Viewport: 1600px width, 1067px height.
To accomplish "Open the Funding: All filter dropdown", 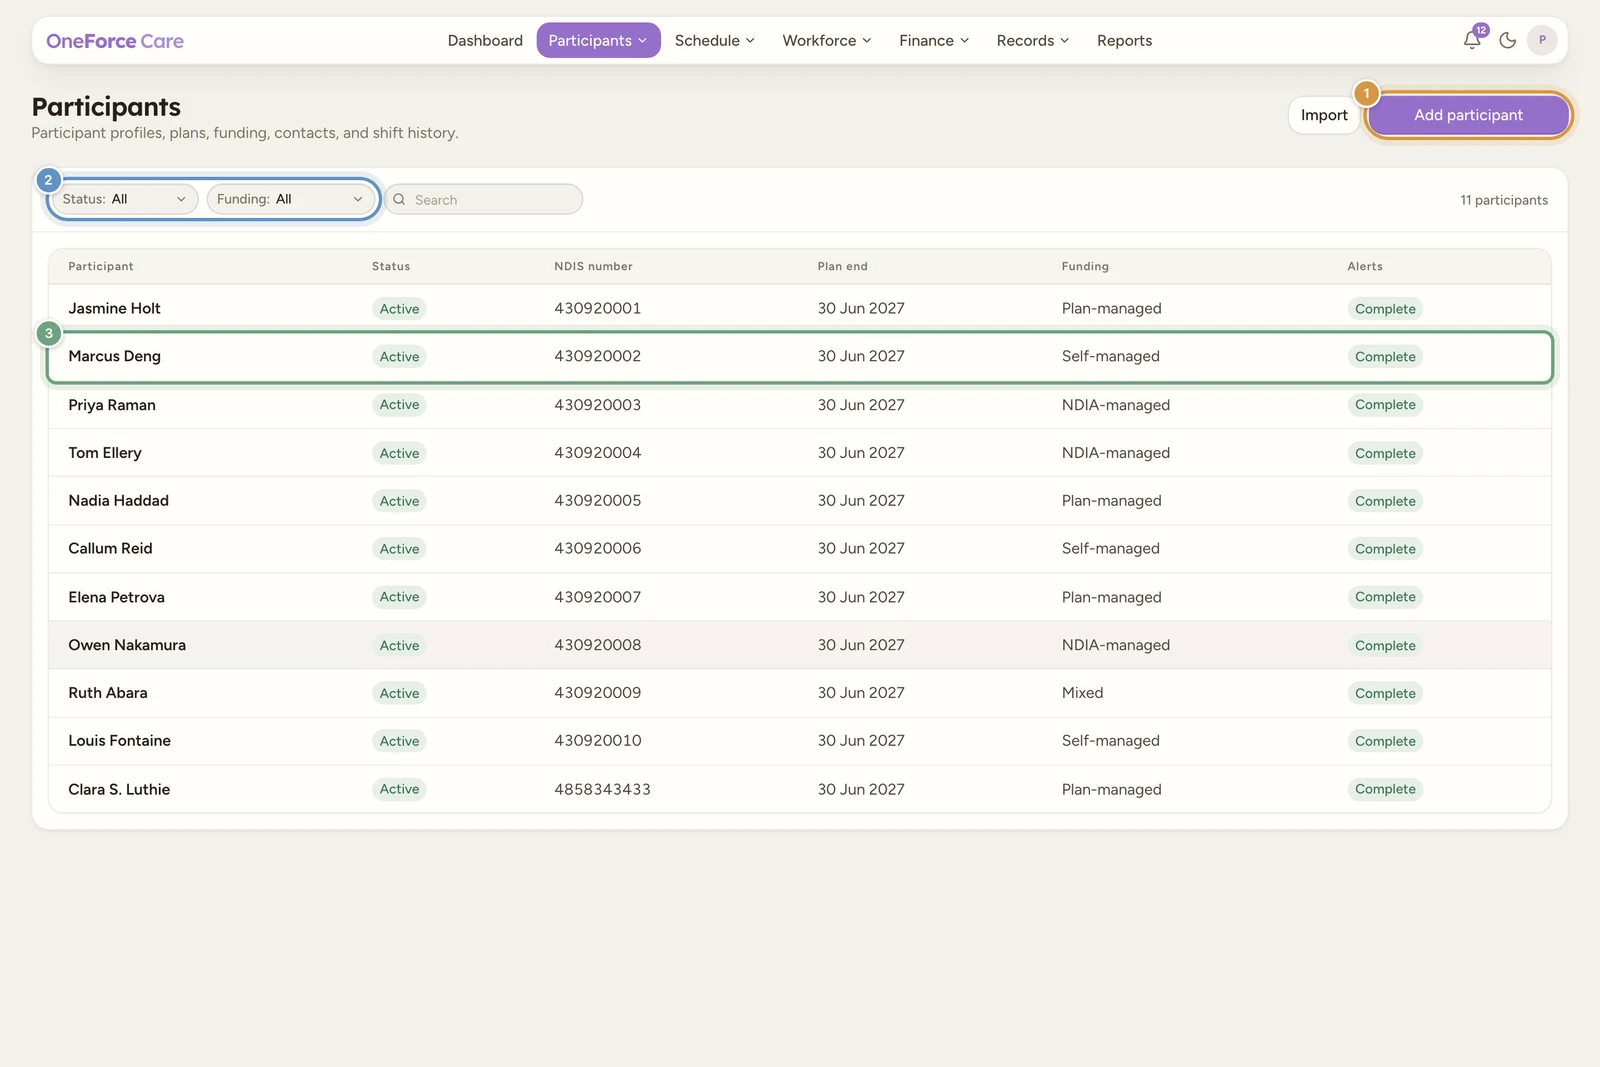I will pos(290,199).
